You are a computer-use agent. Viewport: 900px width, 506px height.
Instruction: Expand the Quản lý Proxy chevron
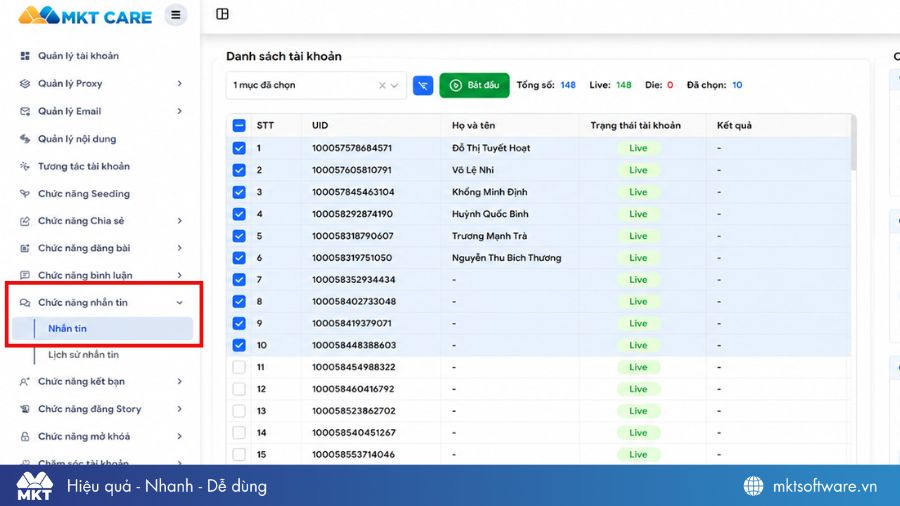pyautogui.click(x=180, y=83)
